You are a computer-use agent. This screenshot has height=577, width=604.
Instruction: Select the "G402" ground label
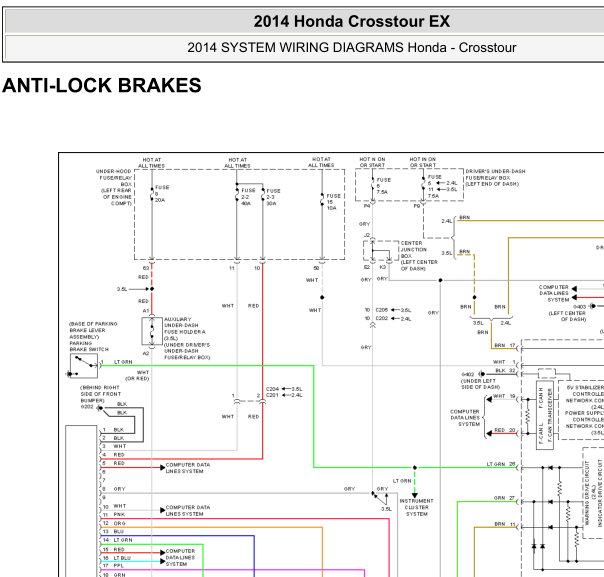[x=468, y=374]
